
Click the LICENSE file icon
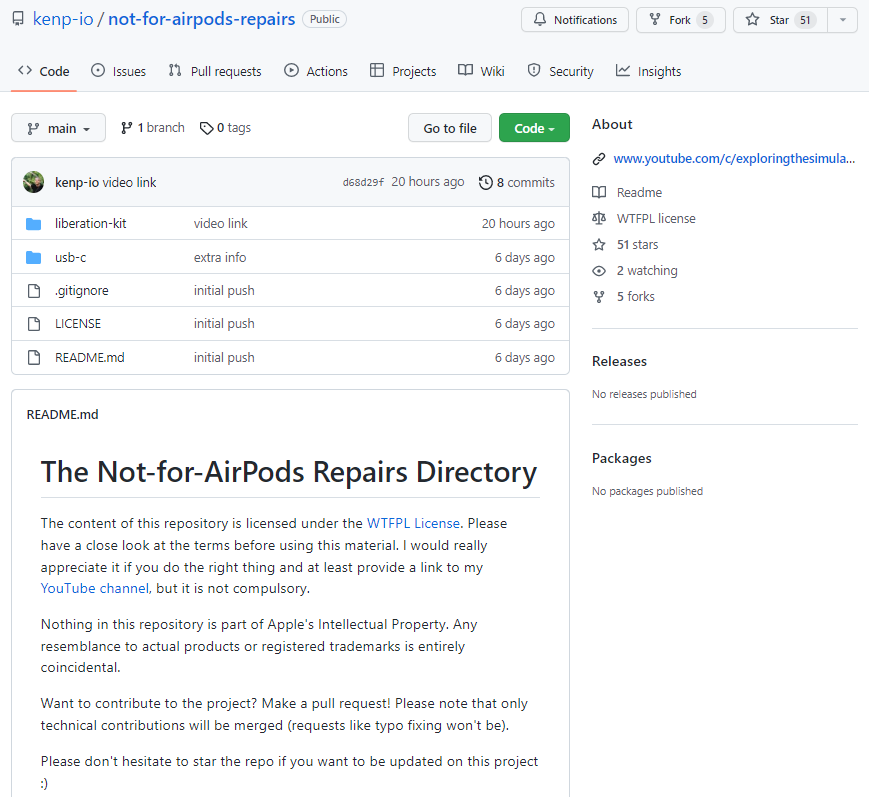point(34,324)
